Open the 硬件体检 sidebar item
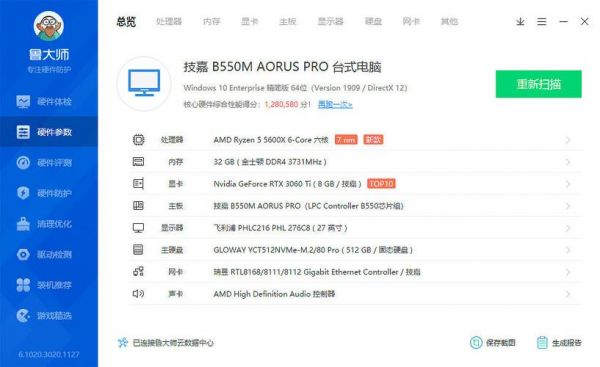The height and width of the screenshot is (367, 600). pos(49,101)
